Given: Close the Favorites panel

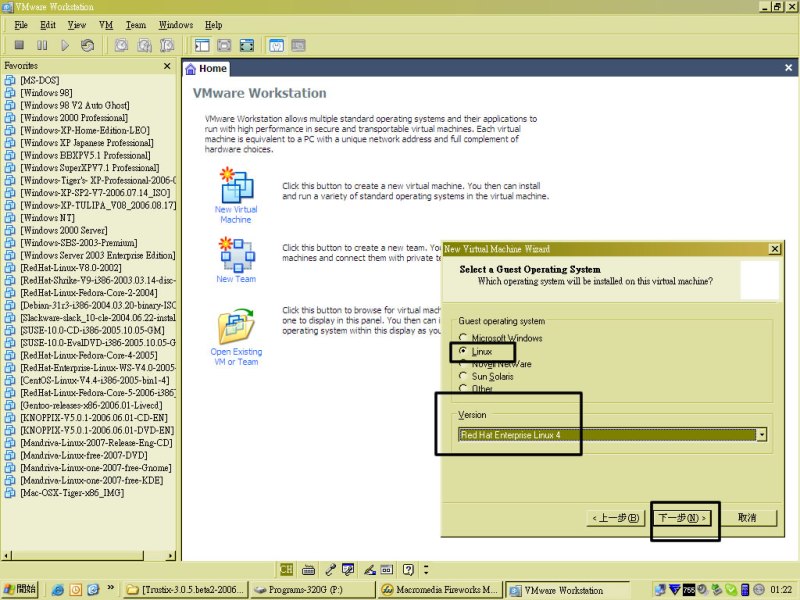Looking at the screenshot, I should [167, 66].
